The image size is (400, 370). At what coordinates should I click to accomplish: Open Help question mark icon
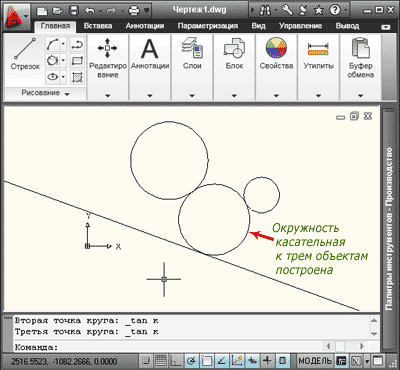pos(335,11)
